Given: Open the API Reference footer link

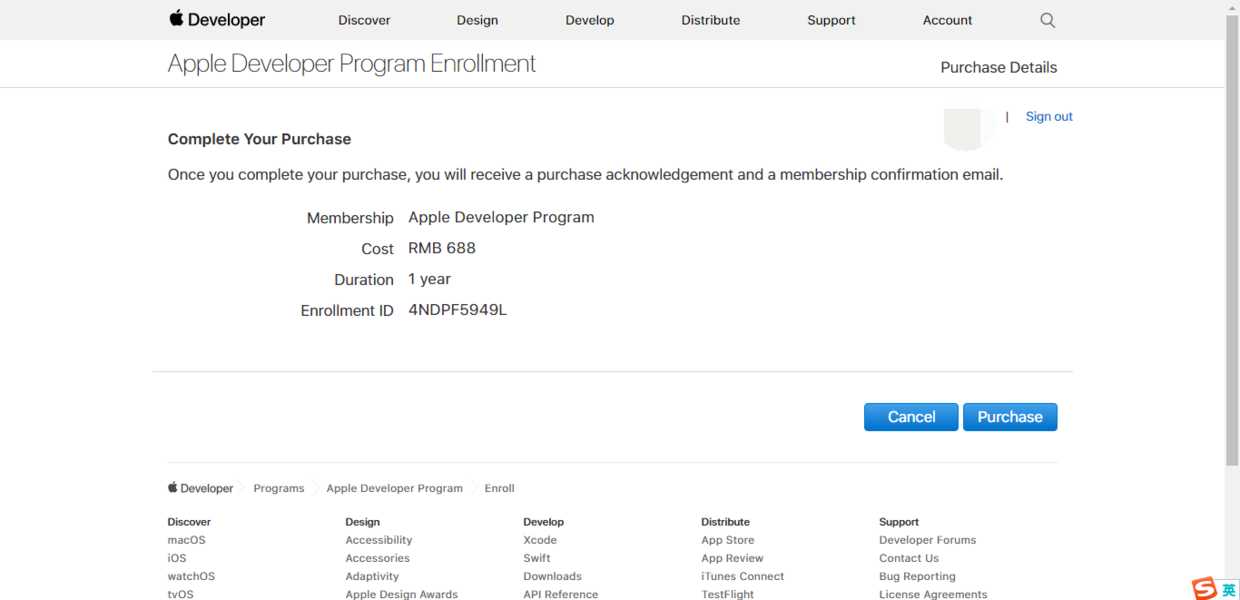Looking at the screenshot, I should [561, 594].
